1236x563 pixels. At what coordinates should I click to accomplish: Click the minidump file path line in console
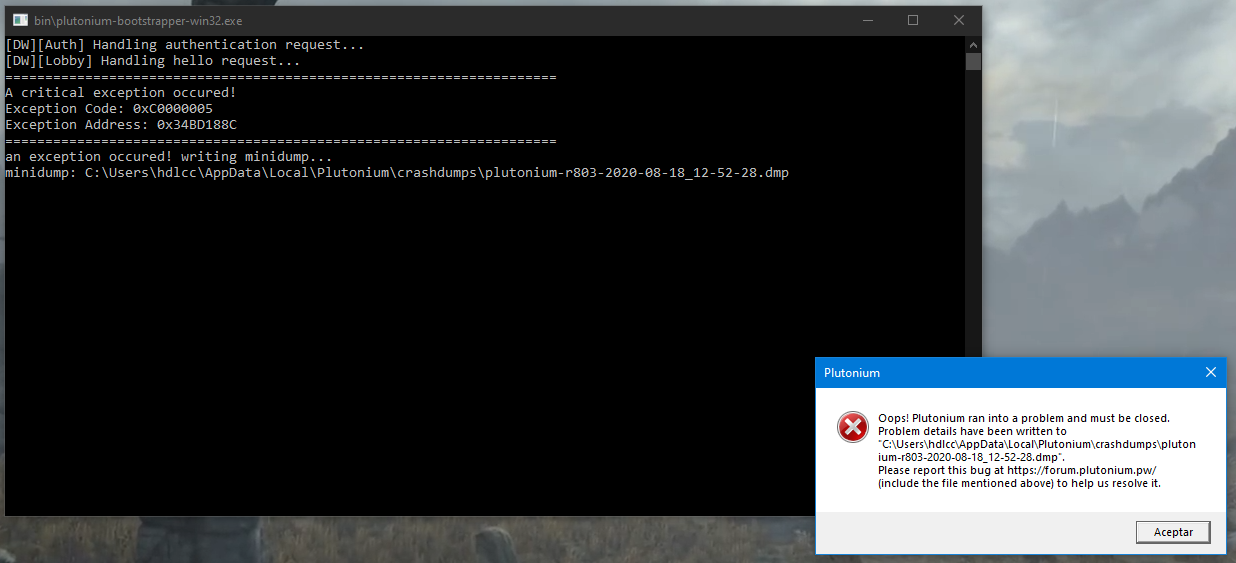tap(397, 173)
